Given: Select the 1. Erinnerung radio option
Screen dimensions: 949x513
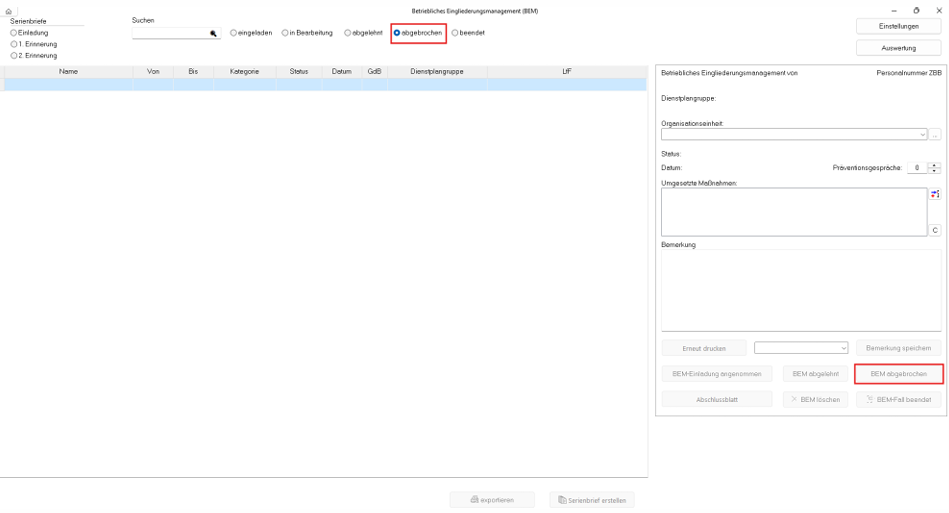Looking at the screenshot, I should (34, 44).
